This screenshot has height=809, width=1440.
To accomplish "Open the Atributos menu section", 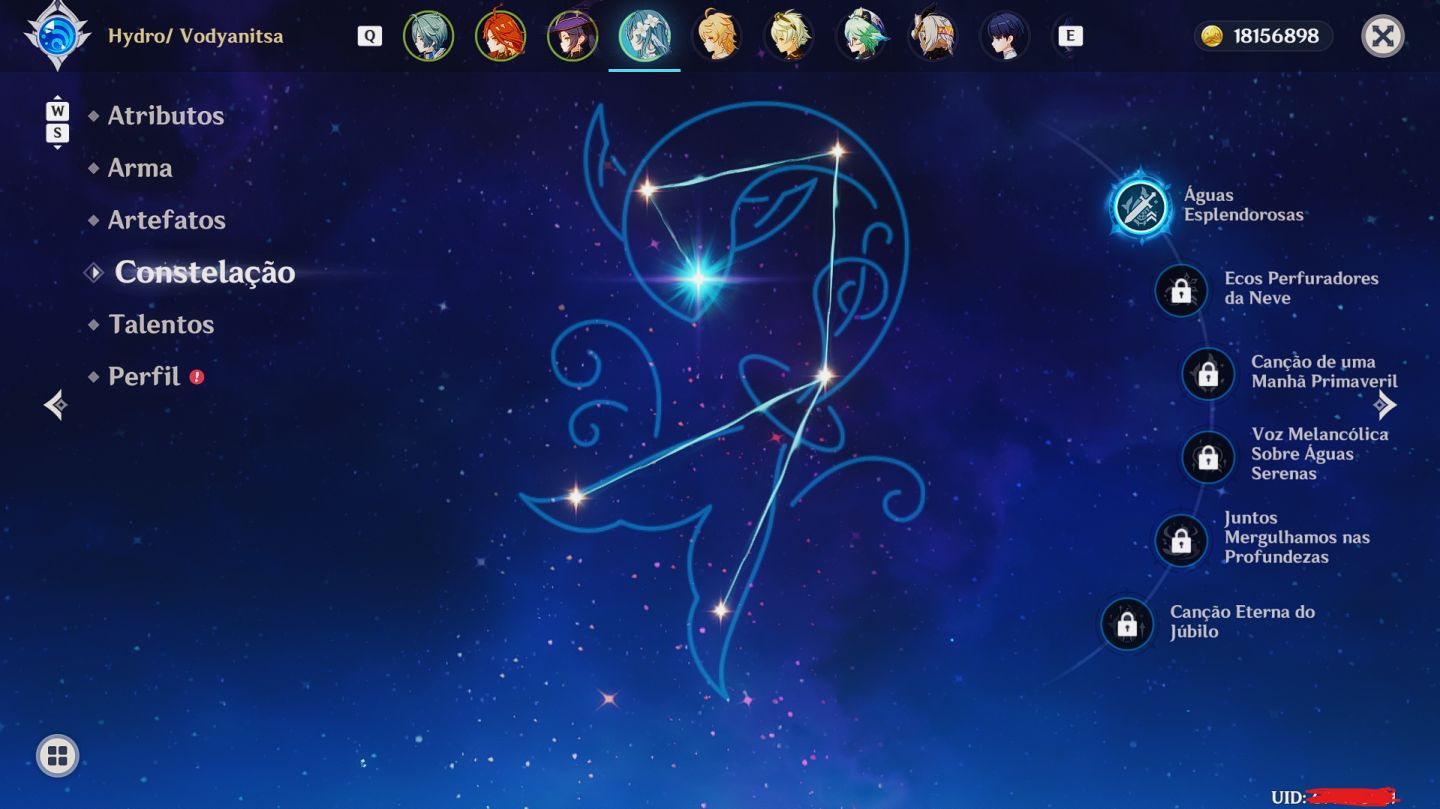I will pos(166,115).
